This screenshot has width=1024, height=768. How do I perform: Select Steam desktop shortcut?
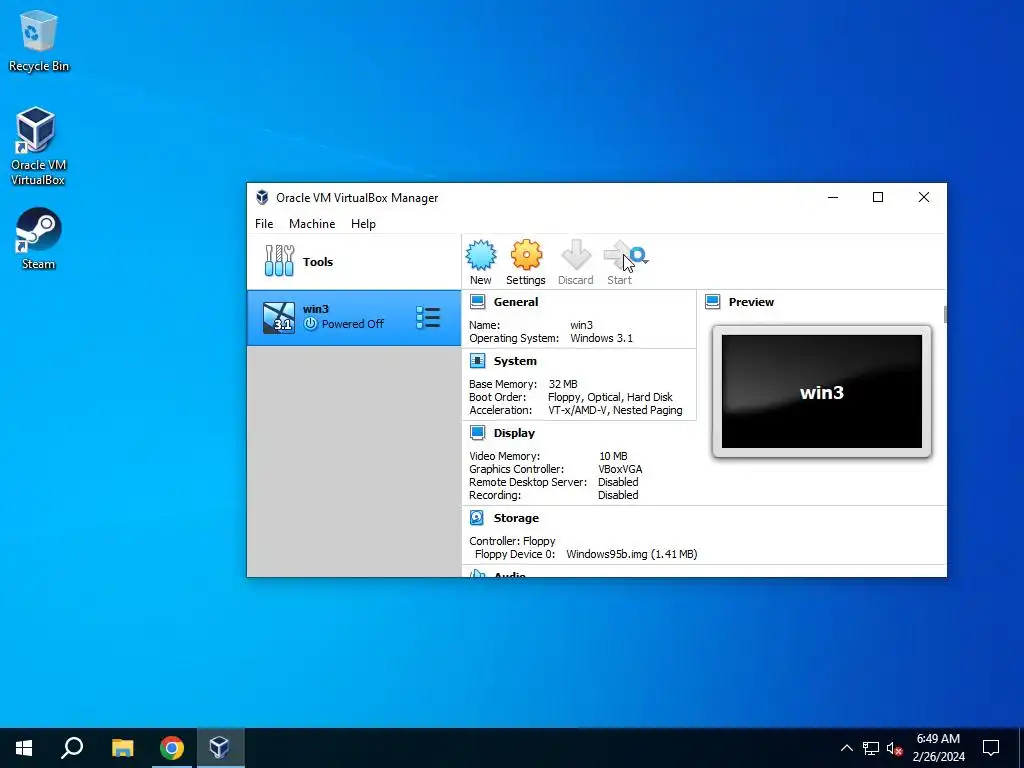[x=38, y=238]
